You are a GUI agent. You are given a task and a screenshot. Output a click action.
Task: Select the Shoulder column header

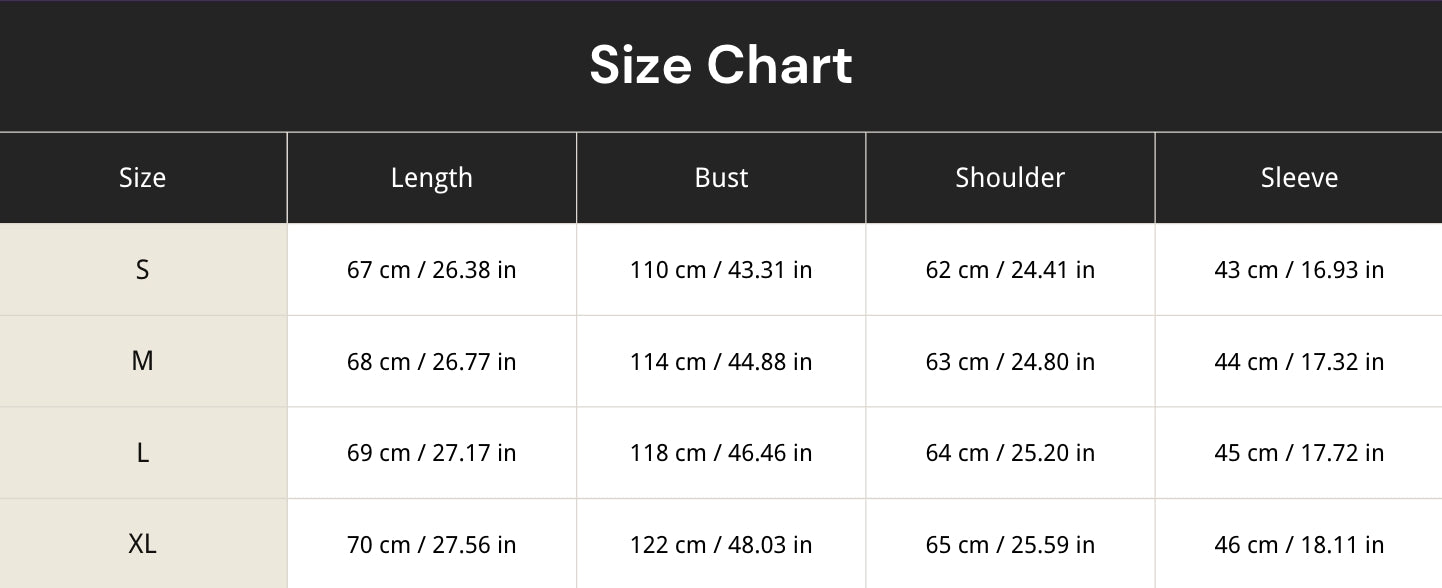[1010, 178]
